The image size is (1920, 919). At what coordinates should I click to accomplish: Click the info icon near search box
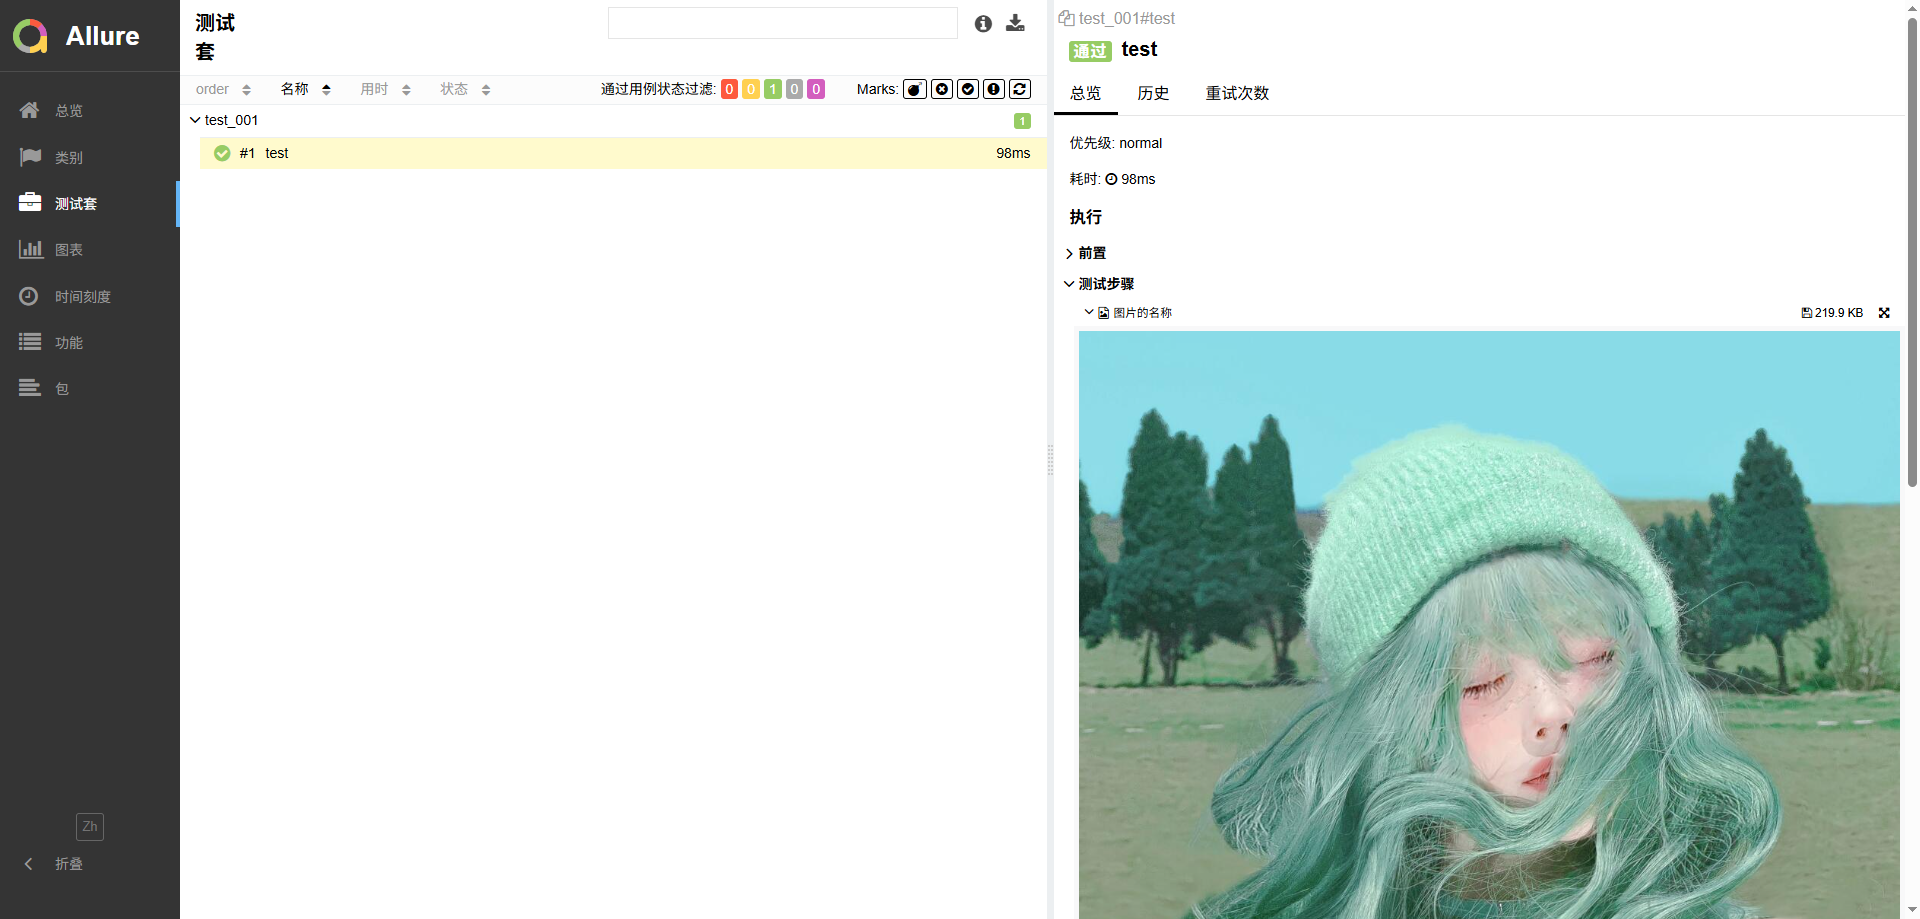983,23
